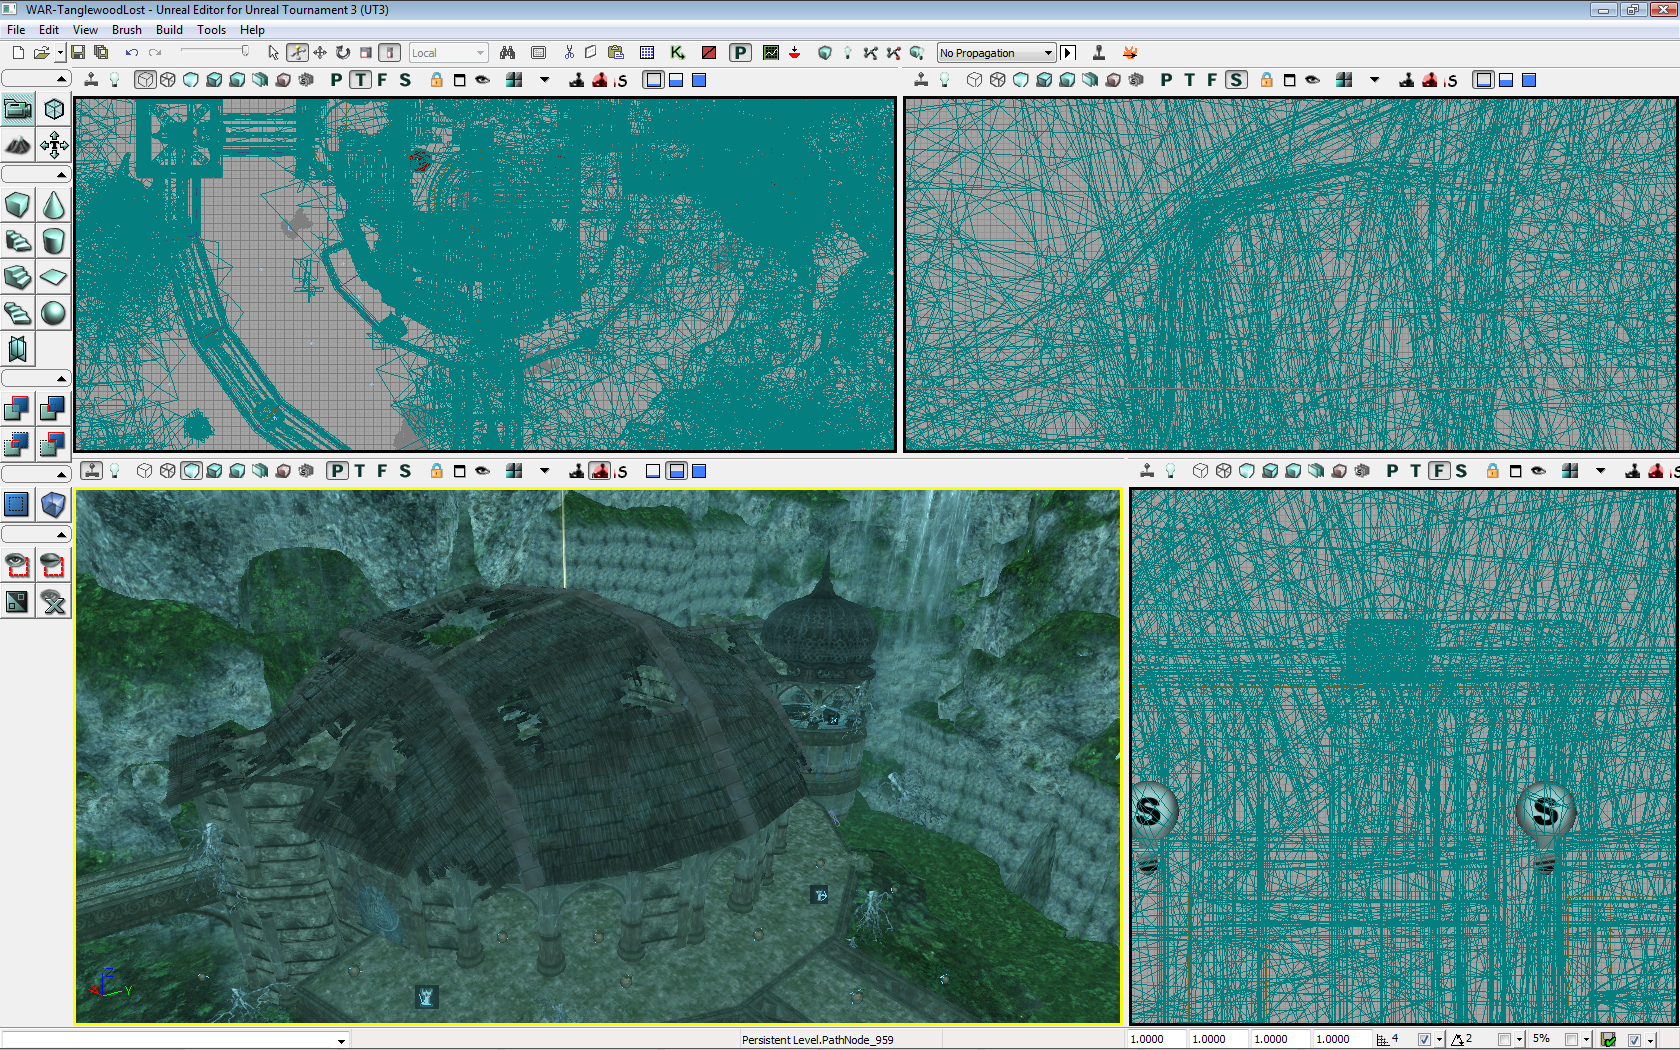Select wireframe view mode in top-left viewport
Screen dimensions: 1680x1050
pos(145,80)
